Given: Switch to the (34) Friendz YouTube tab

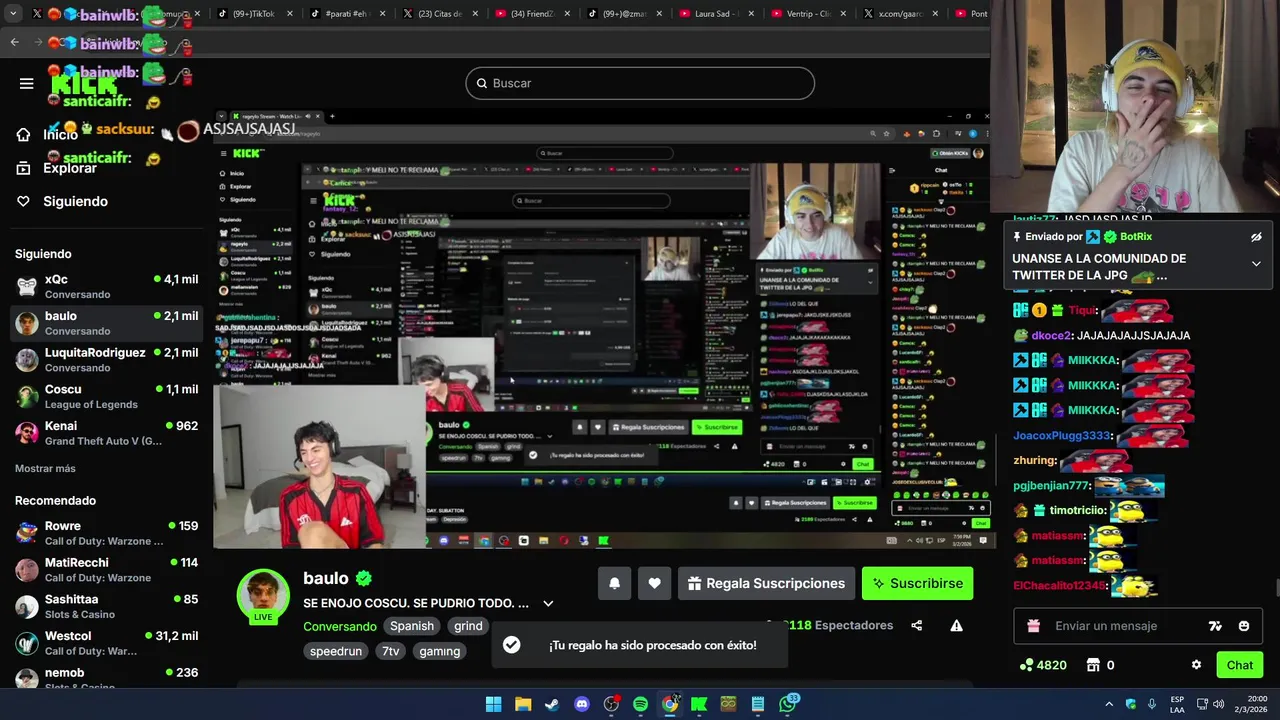Looking at the screenshot, I should click(x=531, y=14).
